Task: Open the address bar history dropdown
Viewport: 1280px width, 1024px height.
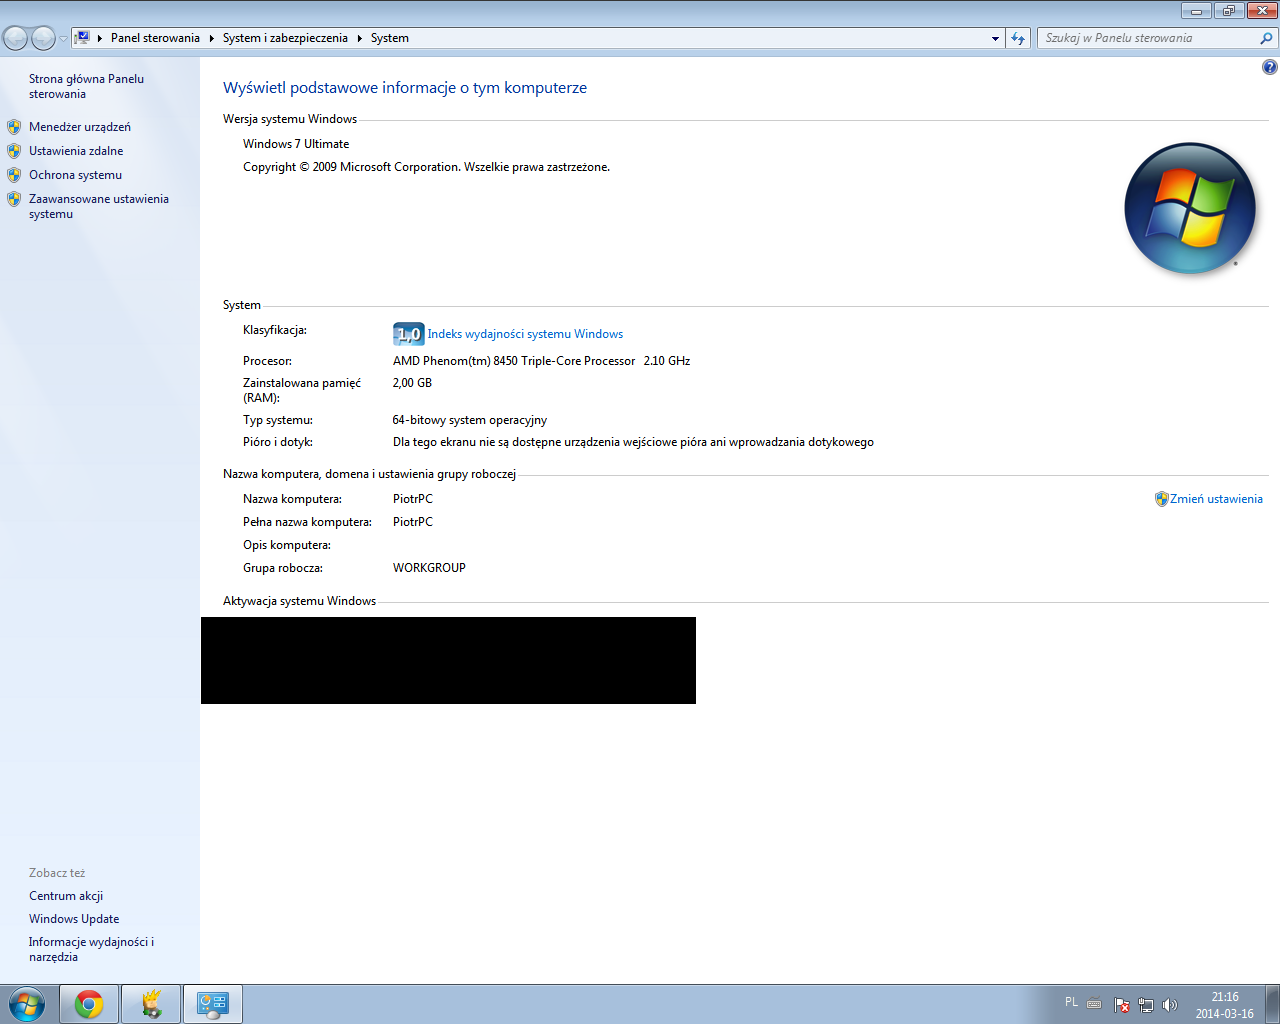Action: point(994,38)
